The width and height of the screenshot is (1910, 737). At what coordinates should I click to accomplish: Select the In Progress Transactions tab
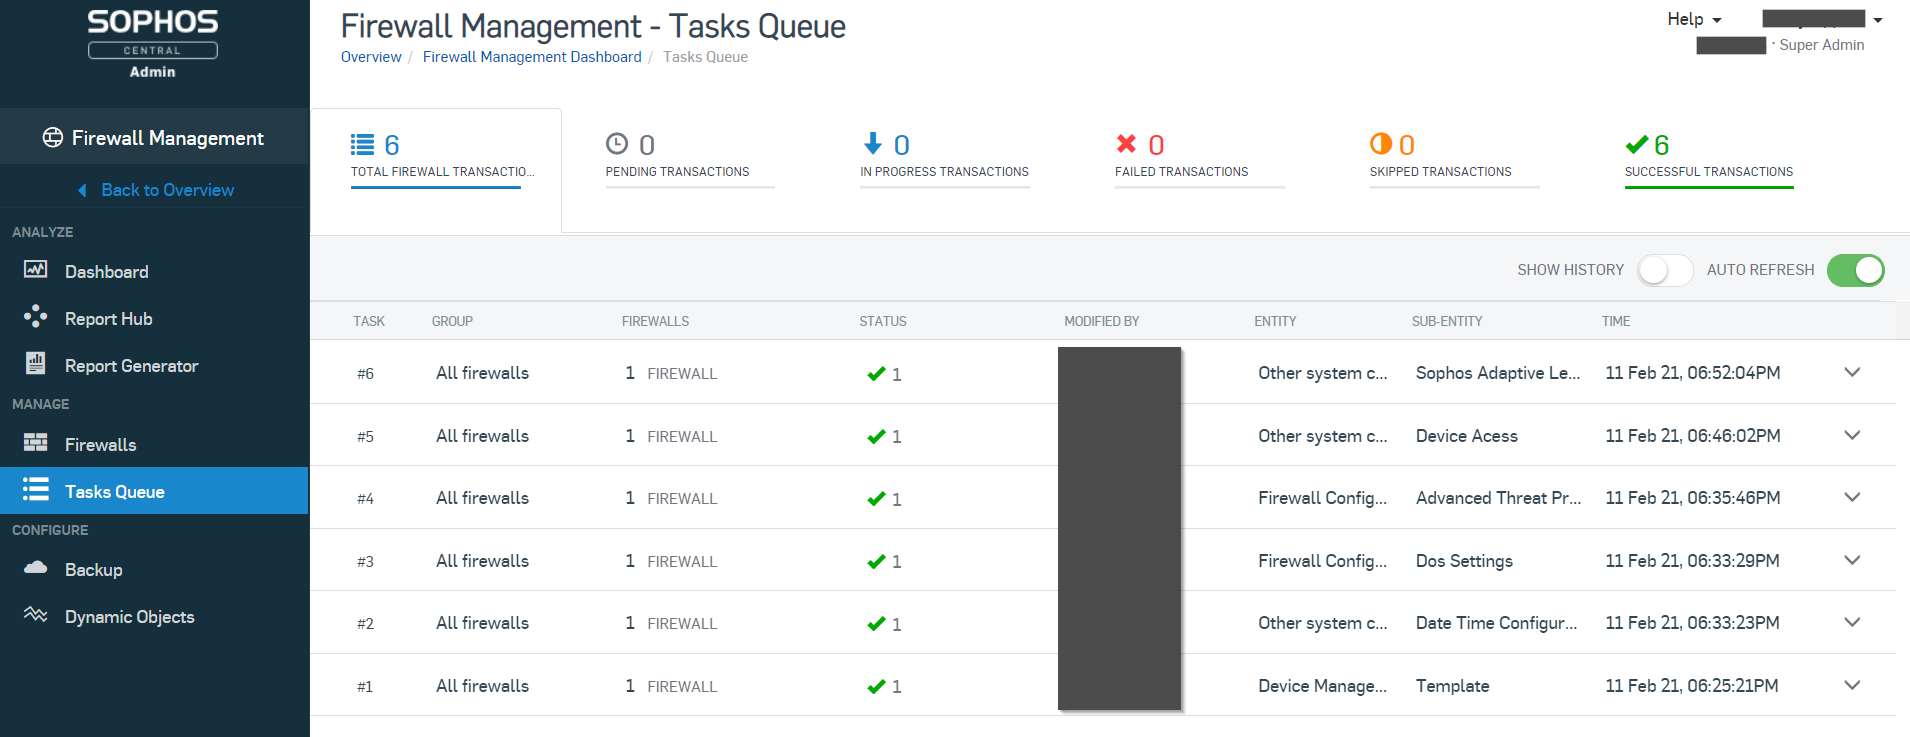click(945, 160)
